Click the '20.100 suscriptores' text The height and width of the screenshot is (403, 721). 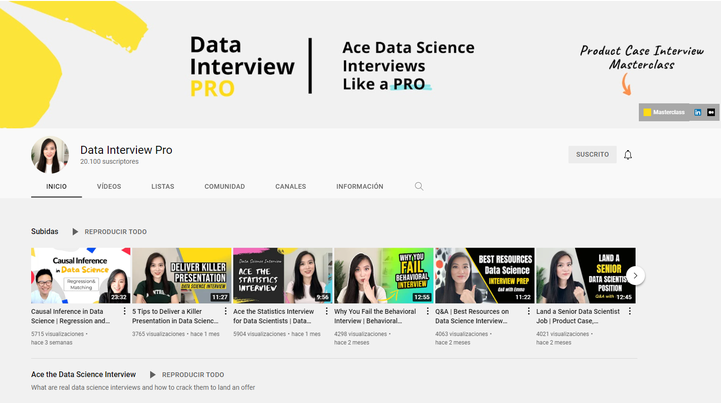[109, 161]
